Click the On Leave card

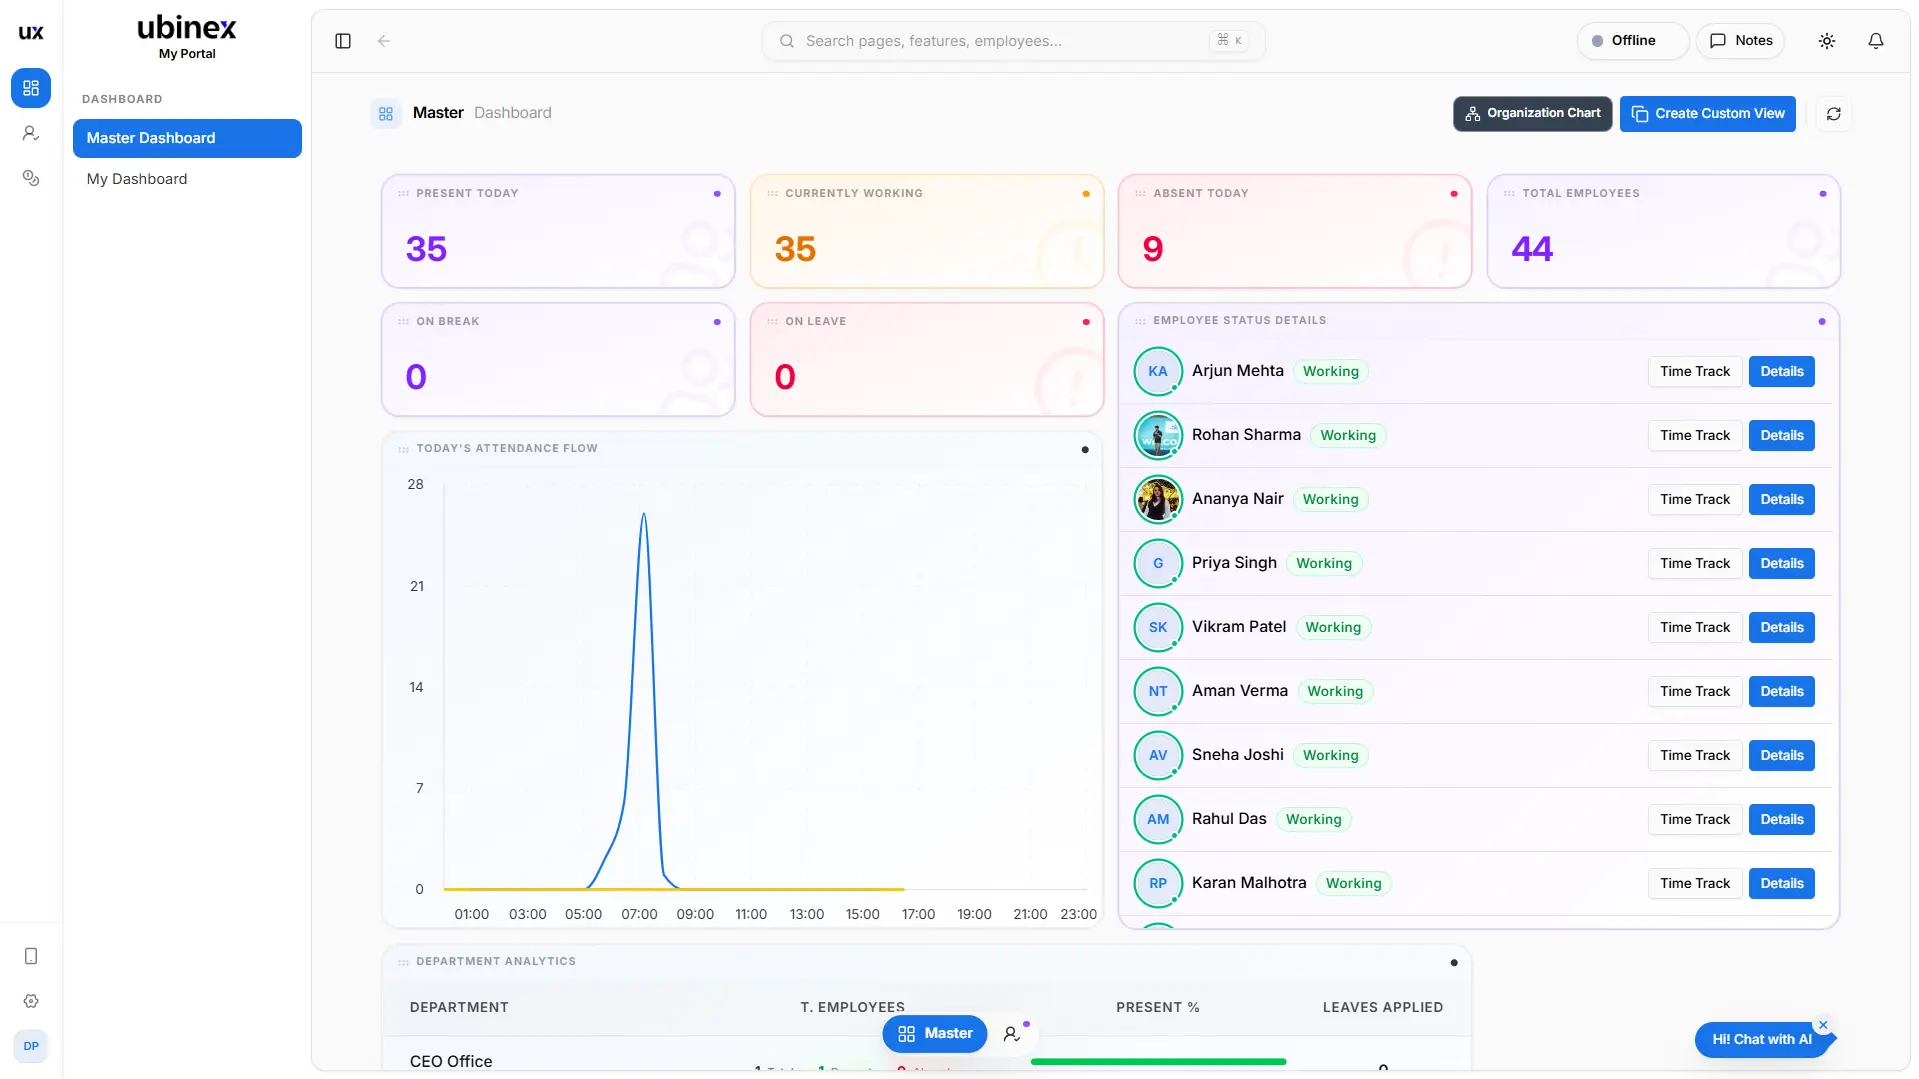(x=927, y=360)
